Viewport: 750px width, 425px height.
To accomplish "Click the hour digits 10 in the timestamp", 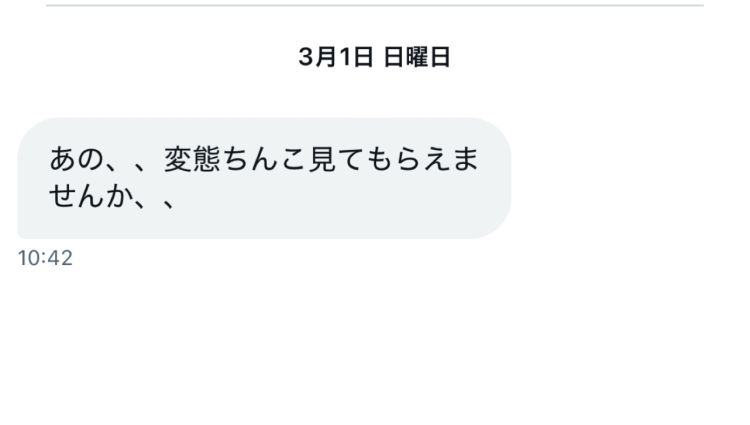I will (x=28, y=258).
